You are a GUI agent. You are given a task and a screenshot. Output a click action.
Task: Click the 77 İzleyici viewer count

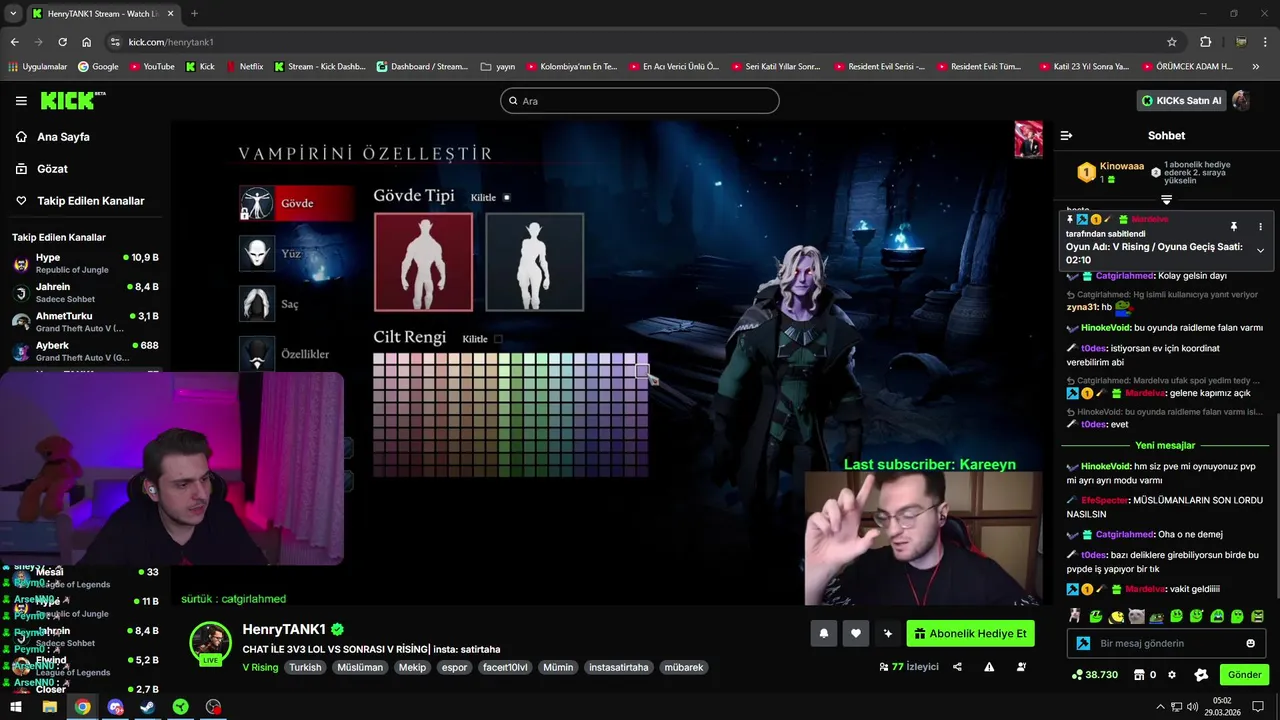coord(909,667)
